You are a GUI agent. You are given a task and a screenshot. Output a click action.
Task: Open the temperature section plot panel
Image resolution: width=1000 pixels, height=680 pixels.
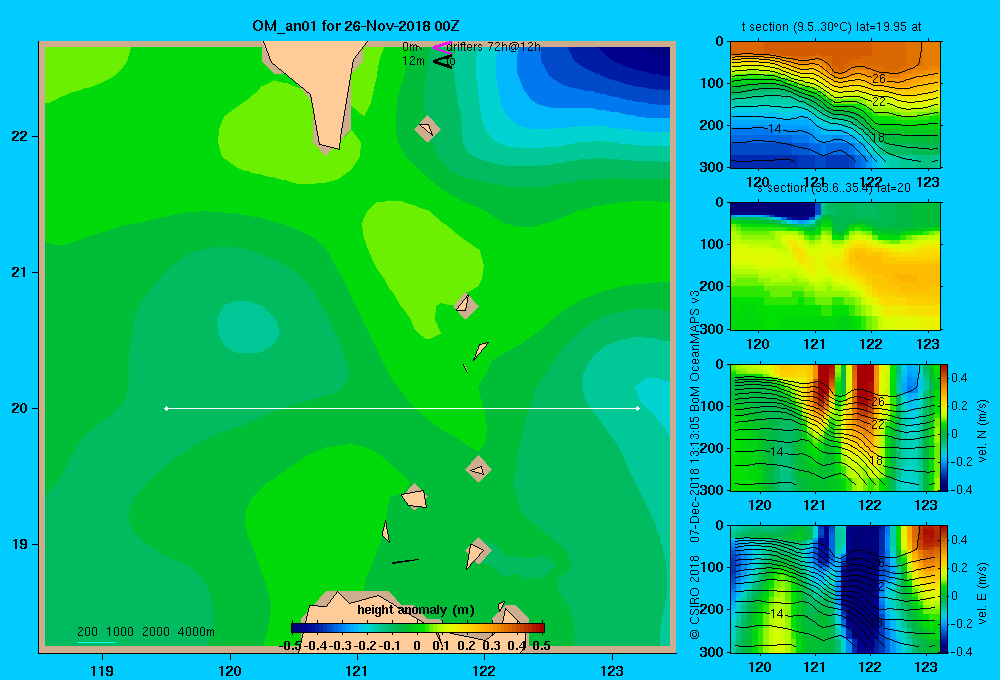[x=835, y=104]
